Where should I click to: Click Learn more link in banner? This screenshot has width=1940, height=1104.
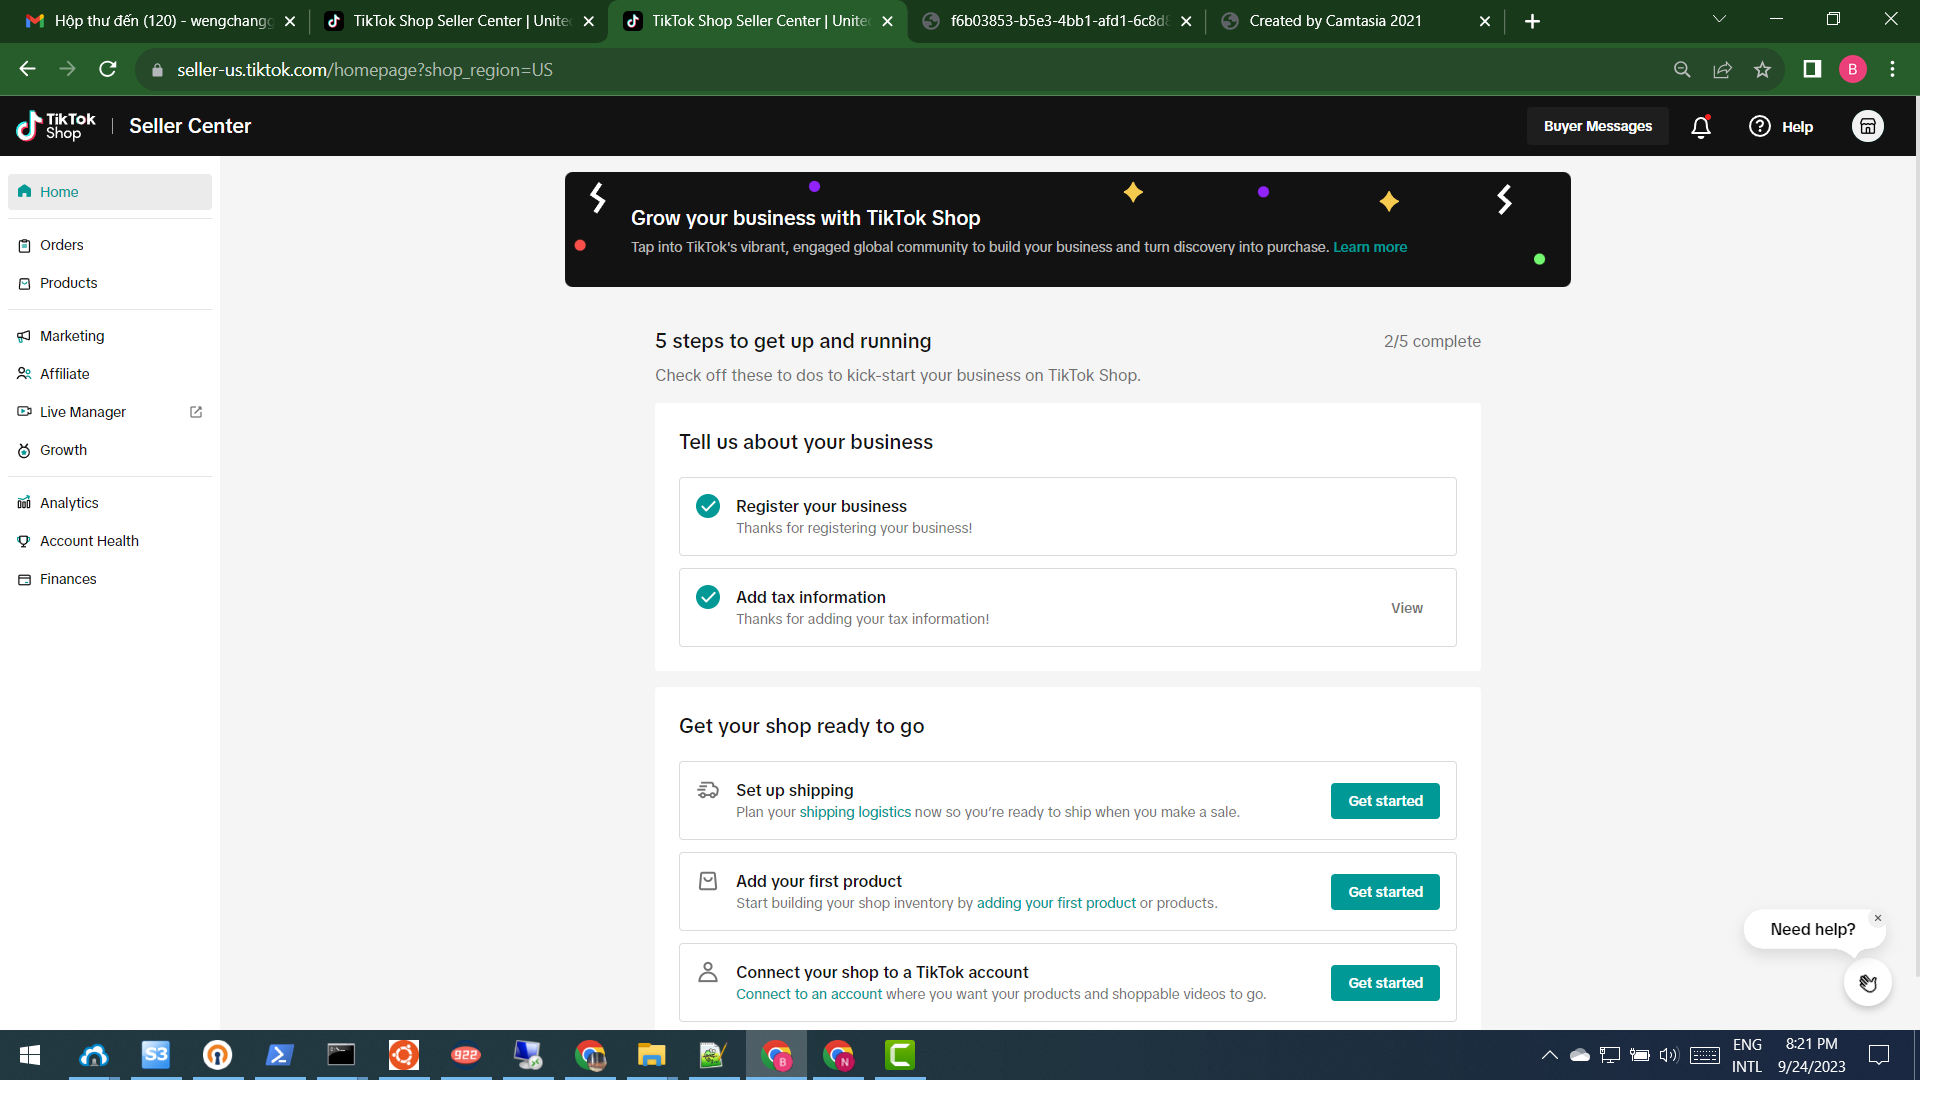1369,247
